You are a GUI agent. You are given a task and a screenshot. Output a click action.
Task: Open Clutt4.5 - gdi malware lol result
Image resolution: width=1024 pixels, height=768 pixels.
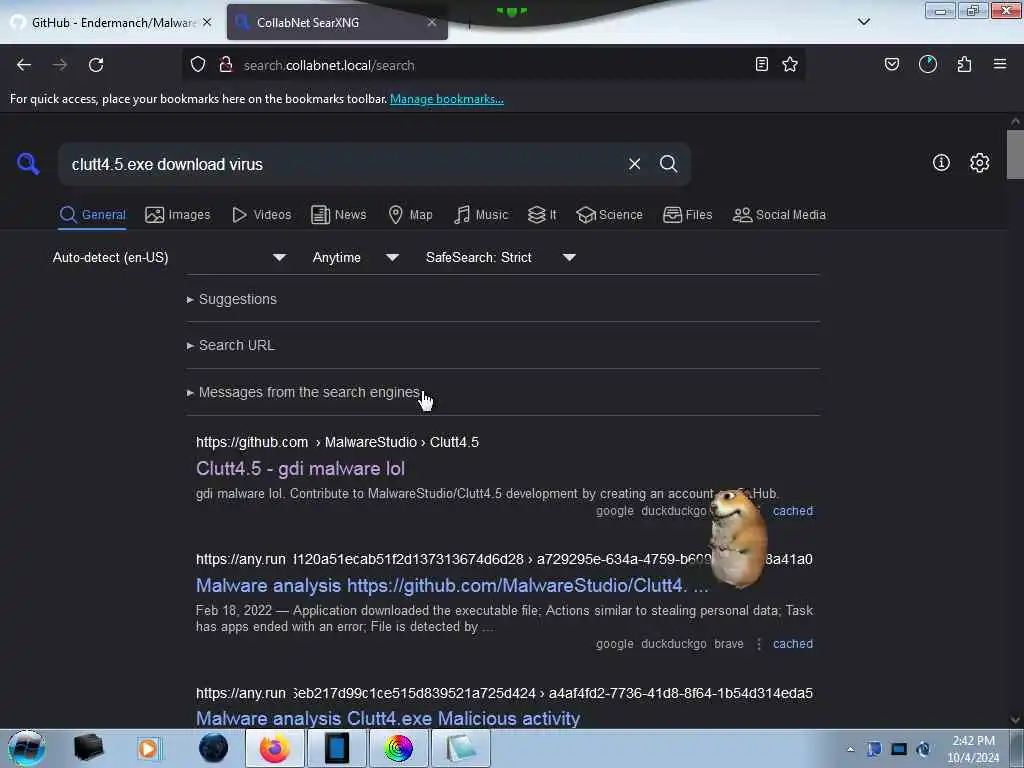tap(300, 468)
